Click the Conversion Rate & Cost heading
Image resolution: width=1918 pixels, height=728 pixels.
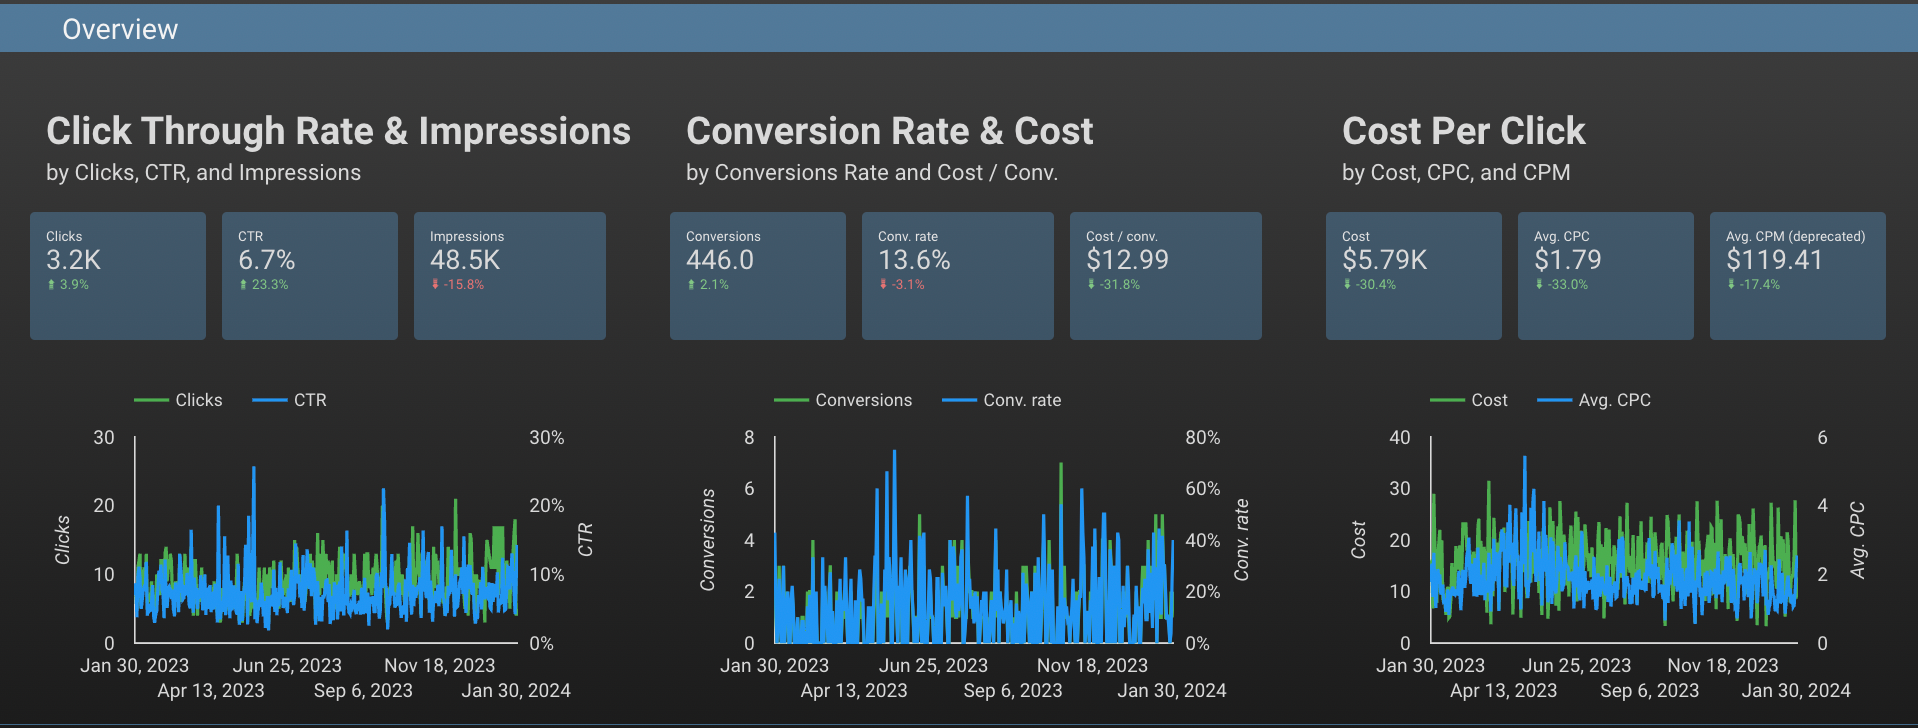click(x=889, y=131)
